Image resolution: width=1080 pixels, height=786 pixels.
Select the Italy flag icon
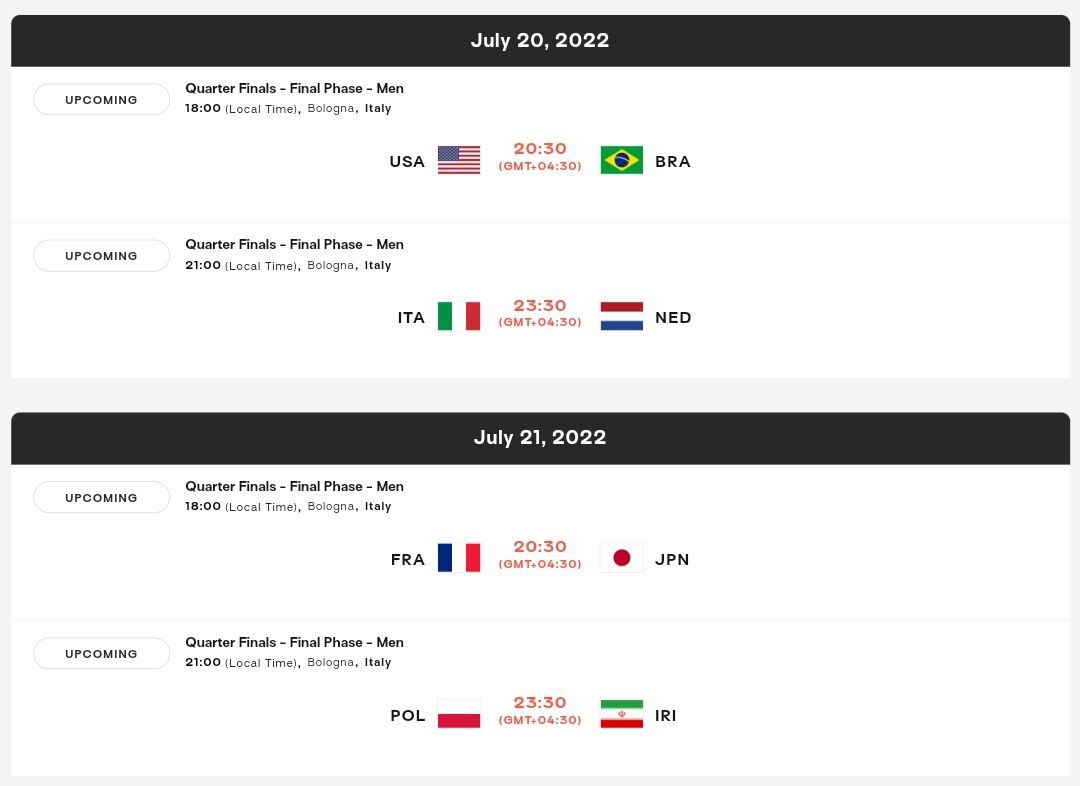tap(459, 316)
